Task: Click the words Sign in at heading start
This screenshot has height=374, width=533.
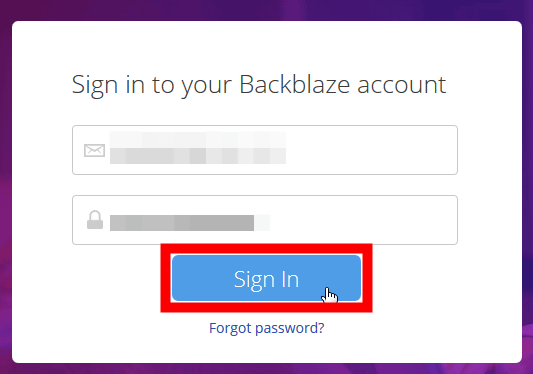Action: point(108,85)
